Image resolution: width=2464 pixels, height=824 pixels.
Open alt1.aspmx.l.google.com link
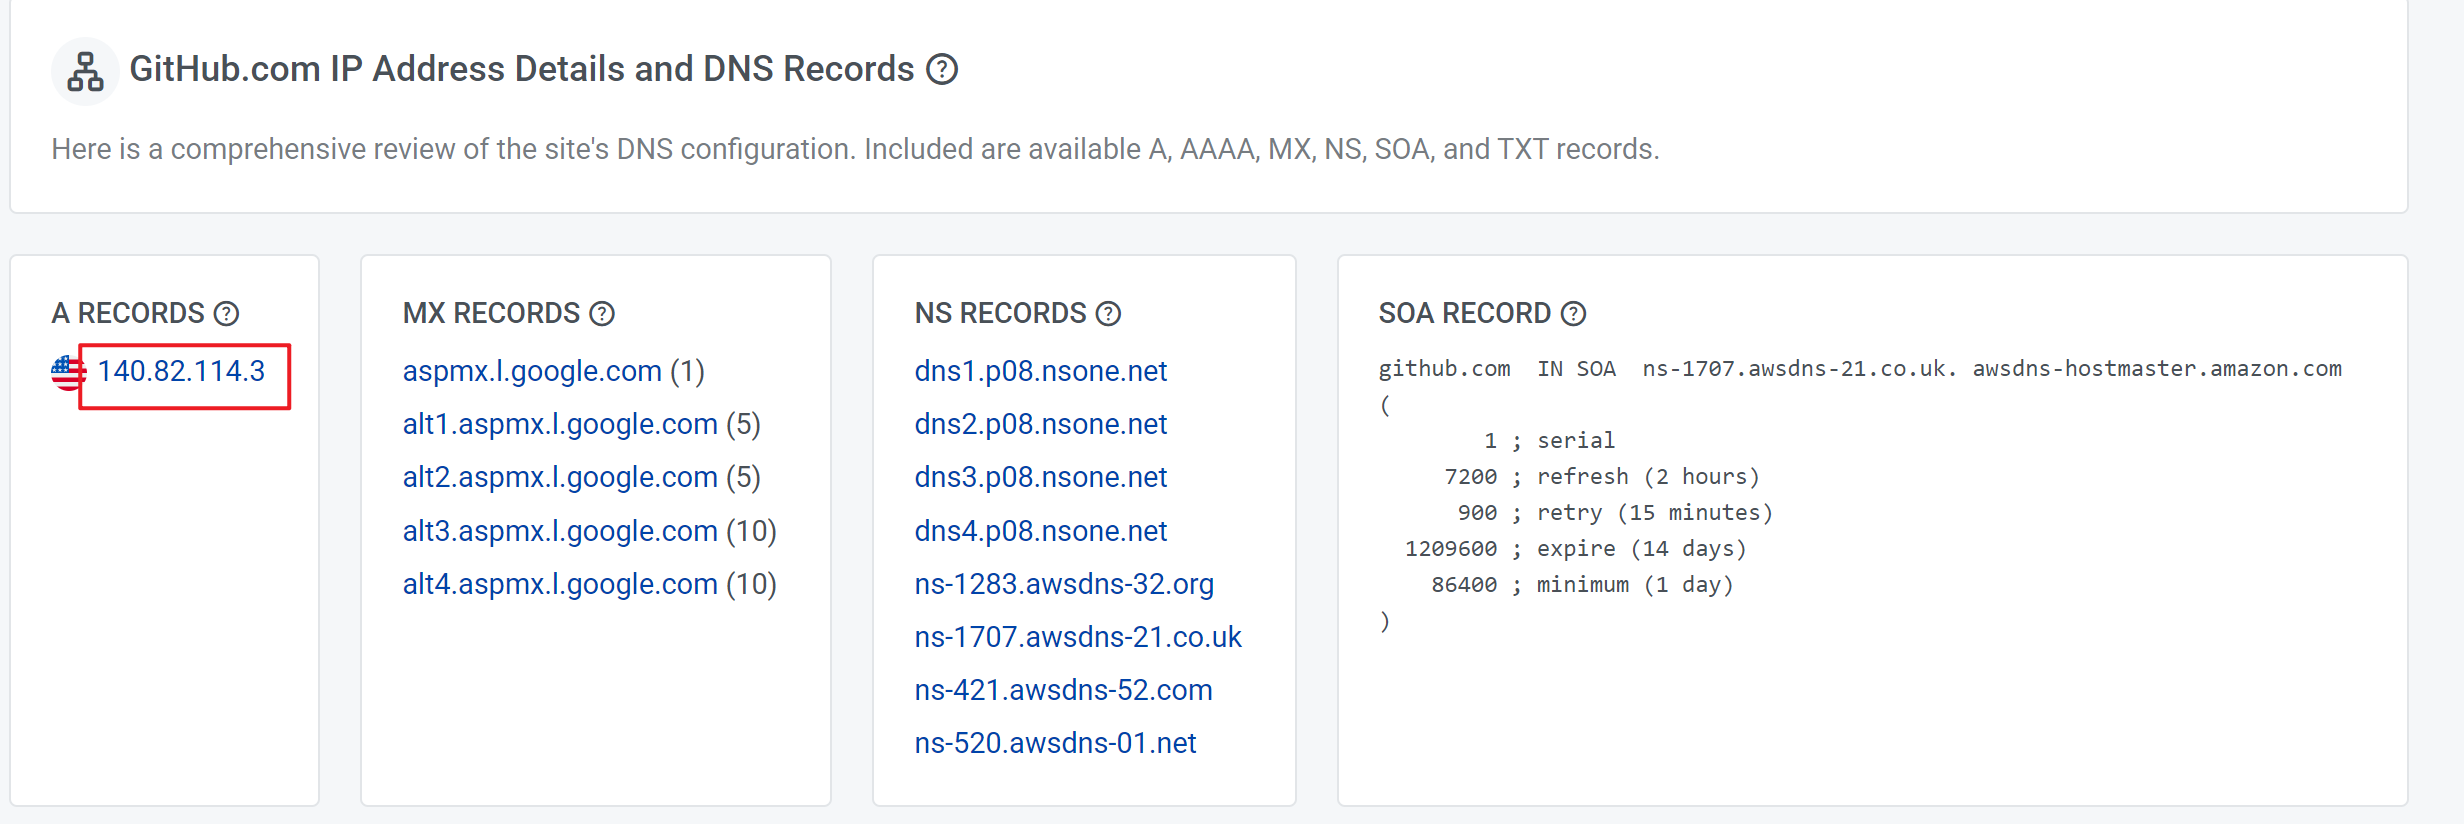tap(560, 424)
